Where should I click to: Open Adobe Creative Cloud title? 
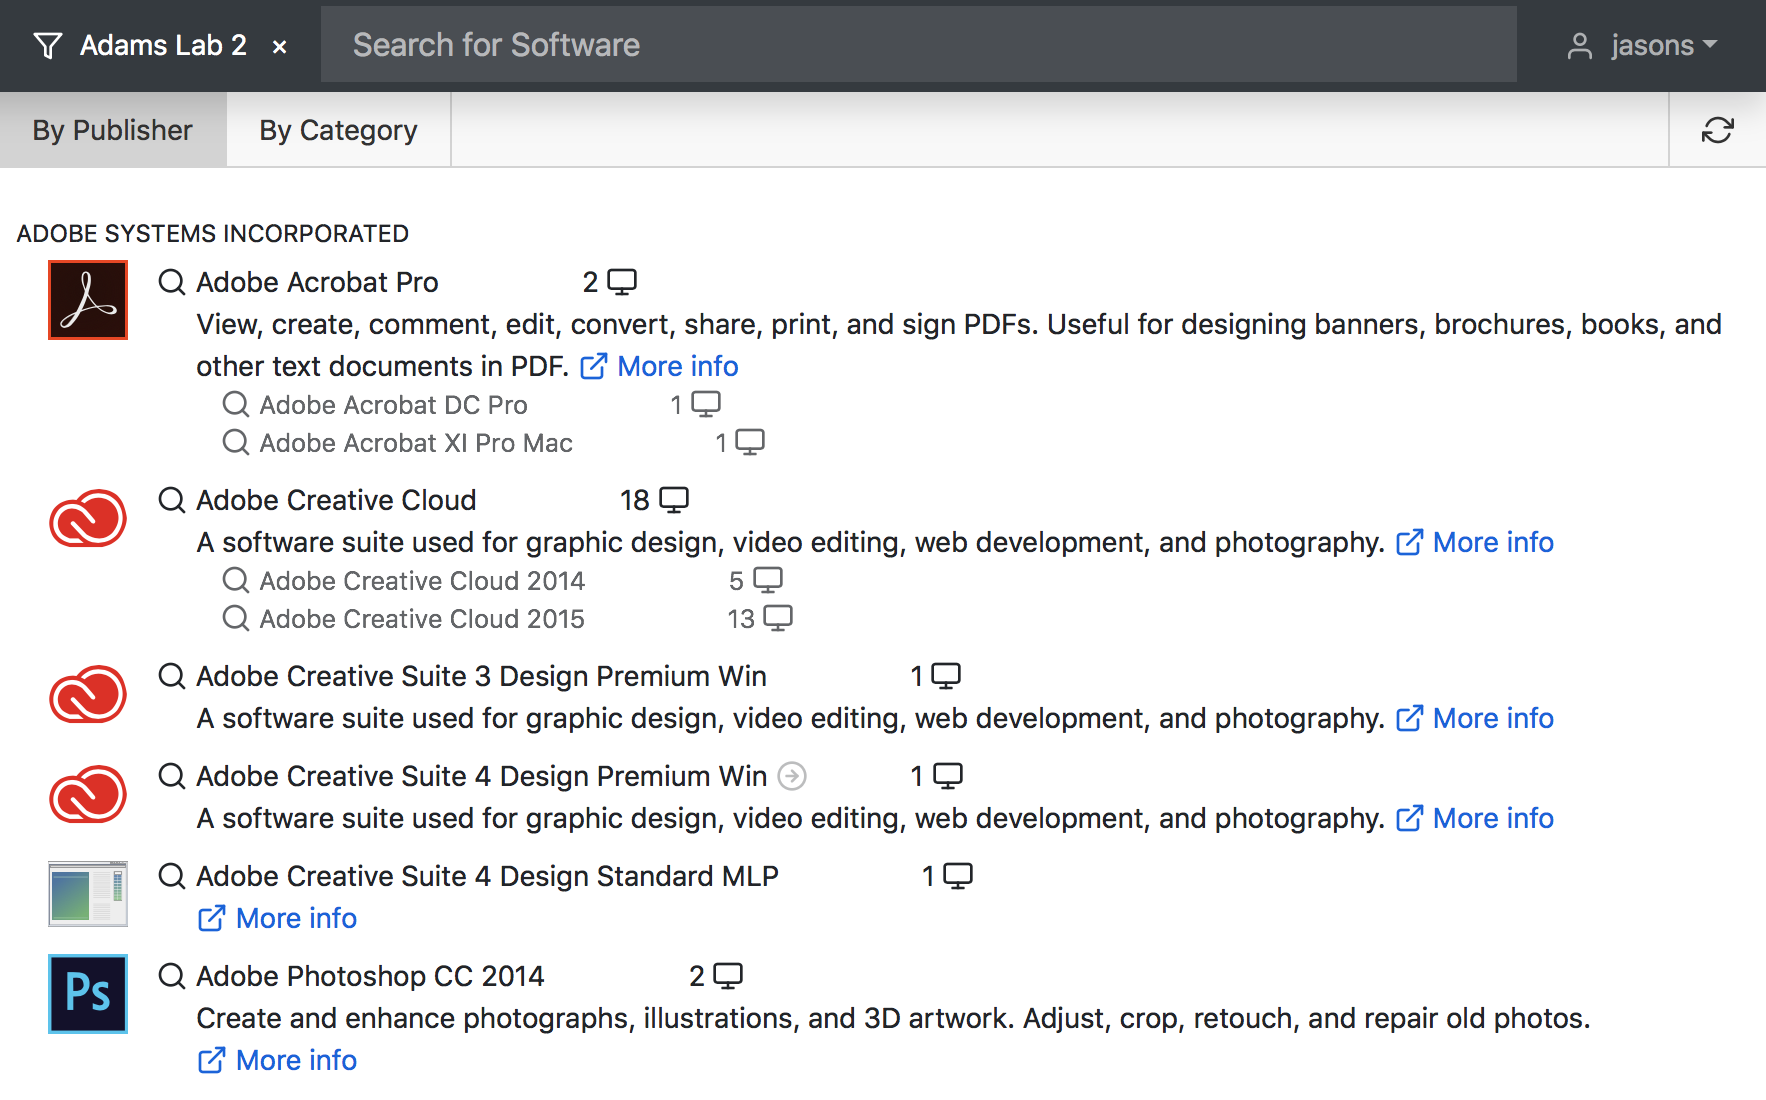(x=336, y=500)
